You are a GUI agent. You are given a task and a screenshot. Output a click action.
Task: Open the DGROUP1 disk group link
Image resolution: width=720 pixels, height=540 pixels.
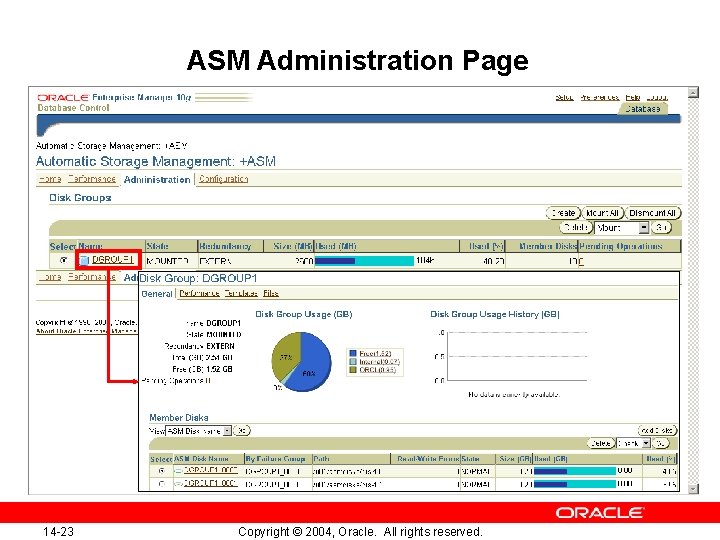tap(112, 259)
